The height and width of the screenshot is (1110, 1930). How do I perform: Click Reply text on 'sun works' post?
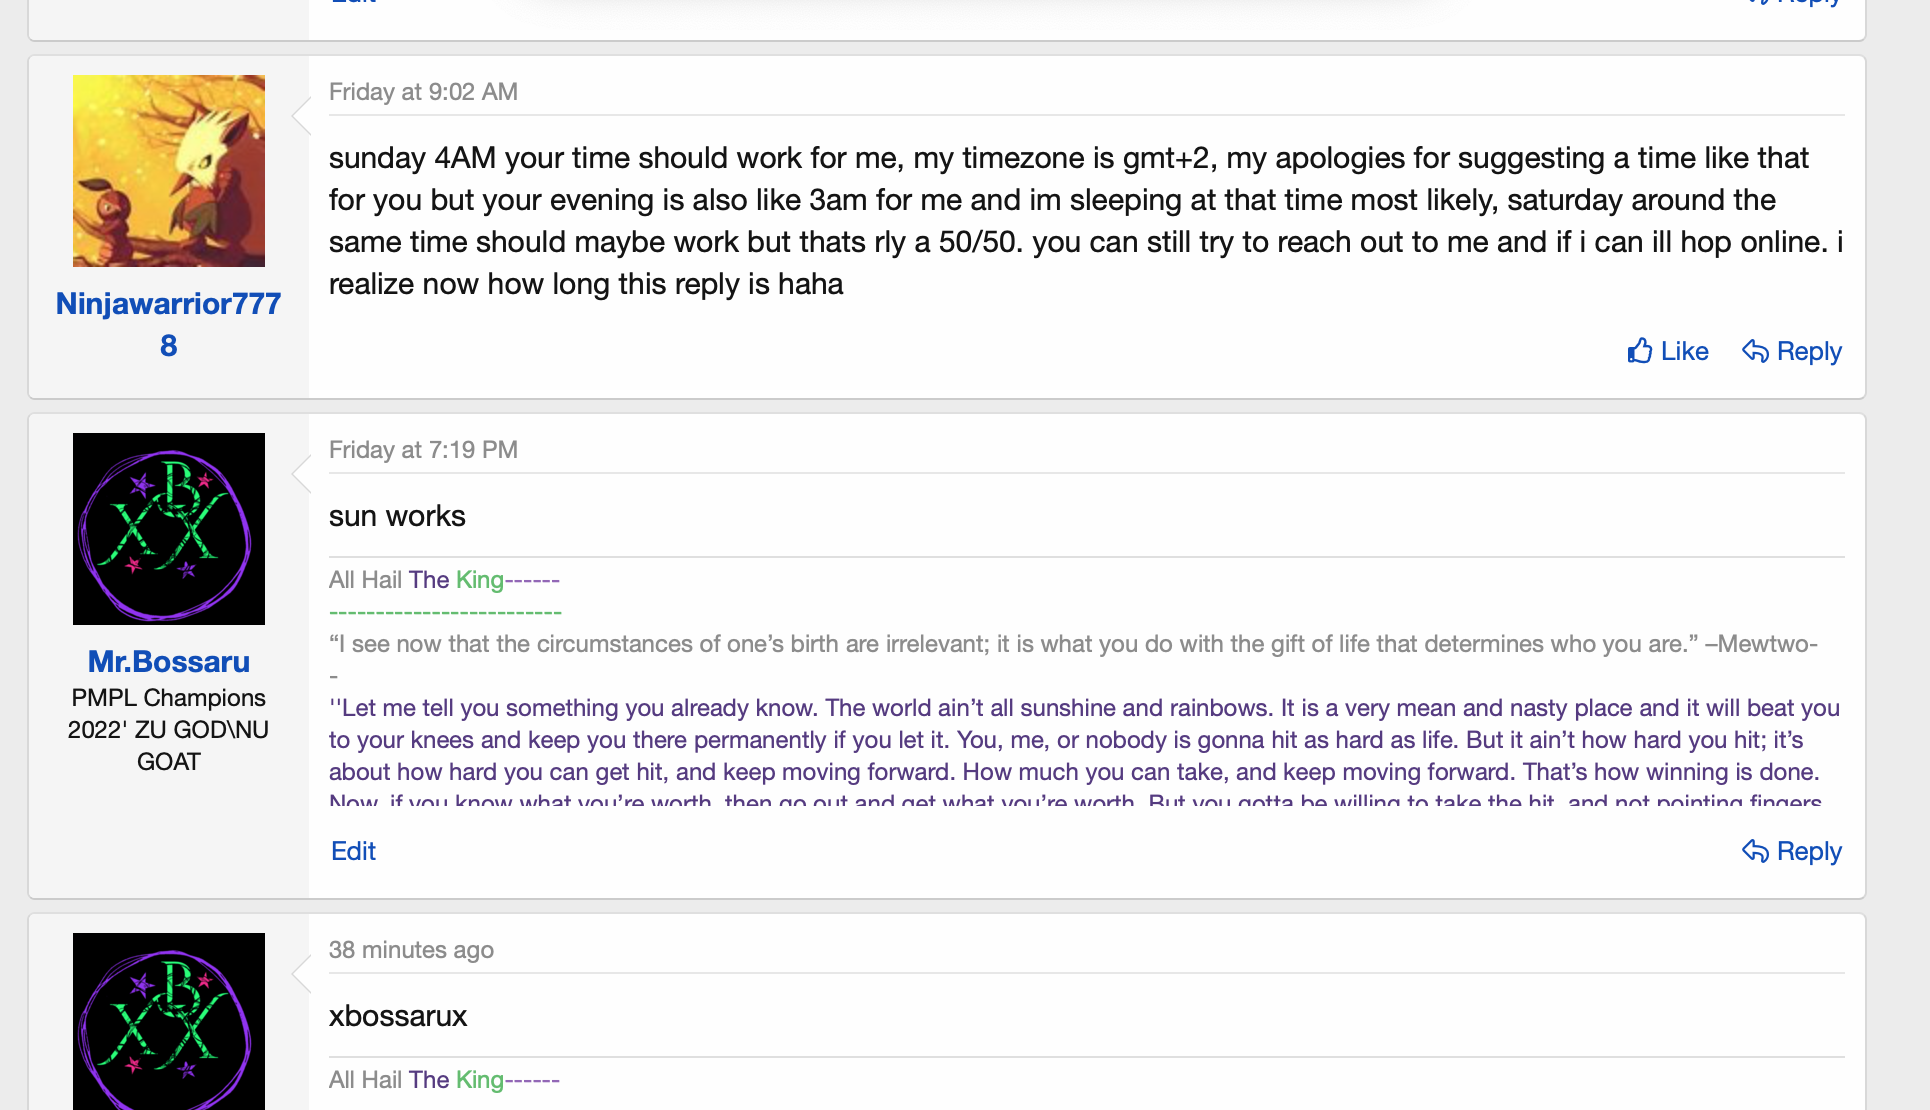click(1809, 851)
